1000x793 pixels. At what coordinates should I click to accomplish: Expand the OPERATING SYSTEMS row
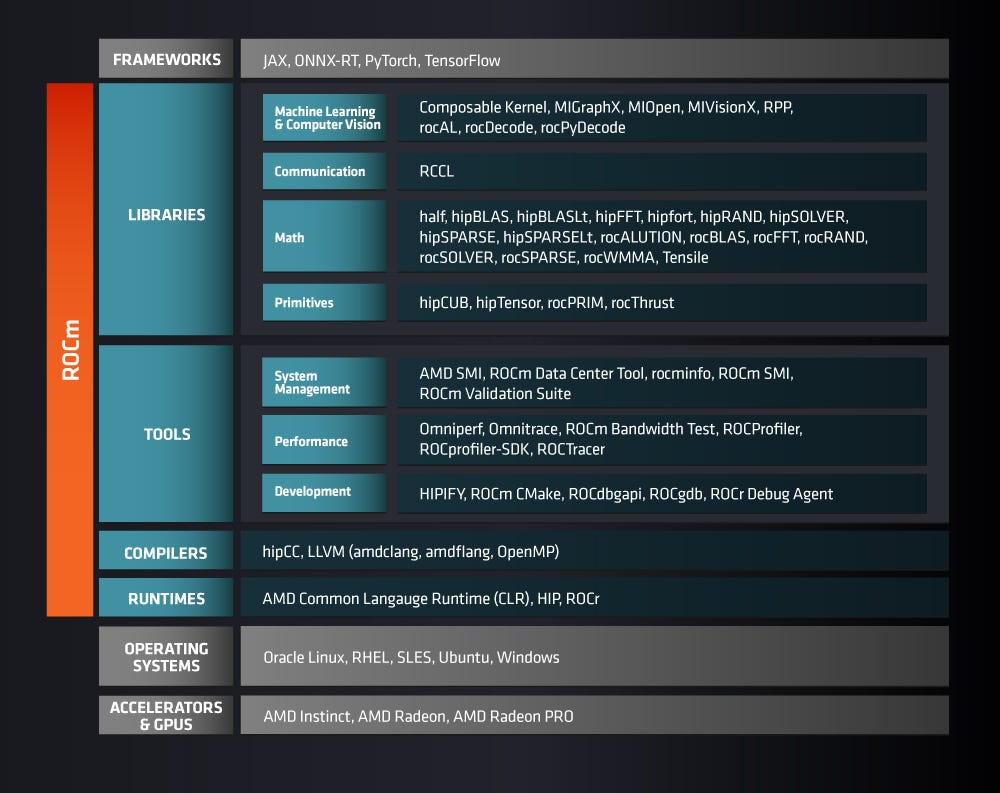[x=165, y=656]
